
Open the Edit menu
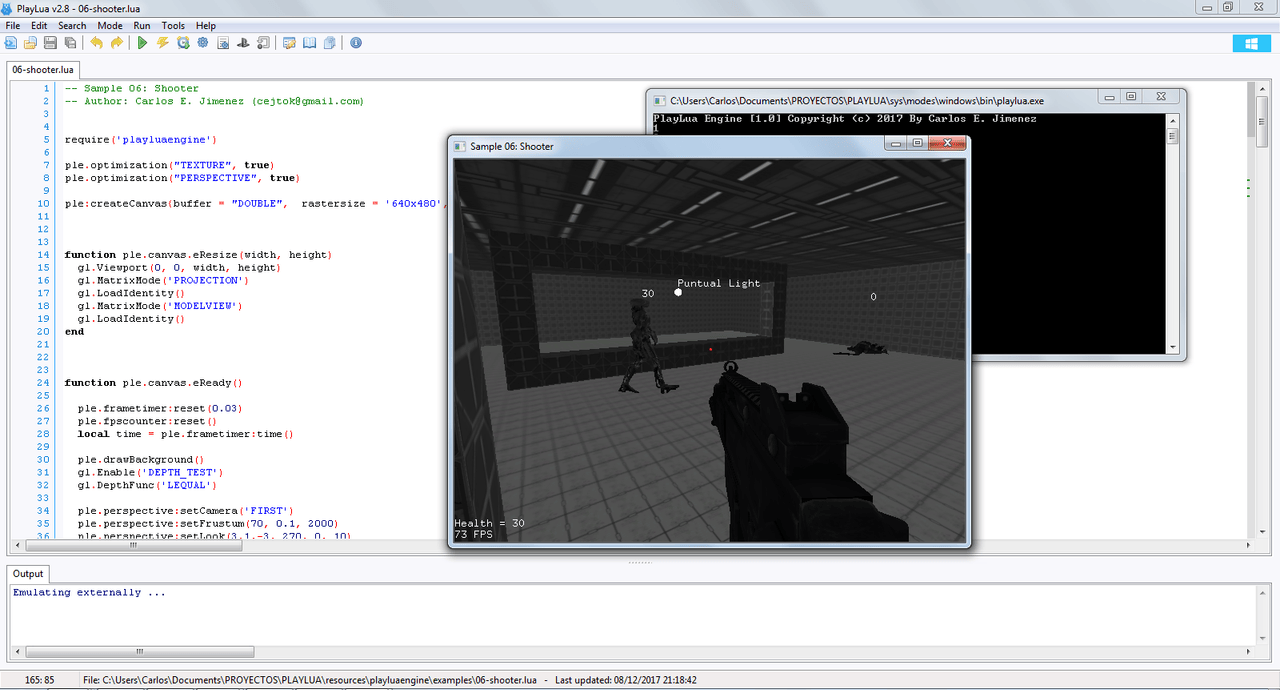[x=39, y=25]
